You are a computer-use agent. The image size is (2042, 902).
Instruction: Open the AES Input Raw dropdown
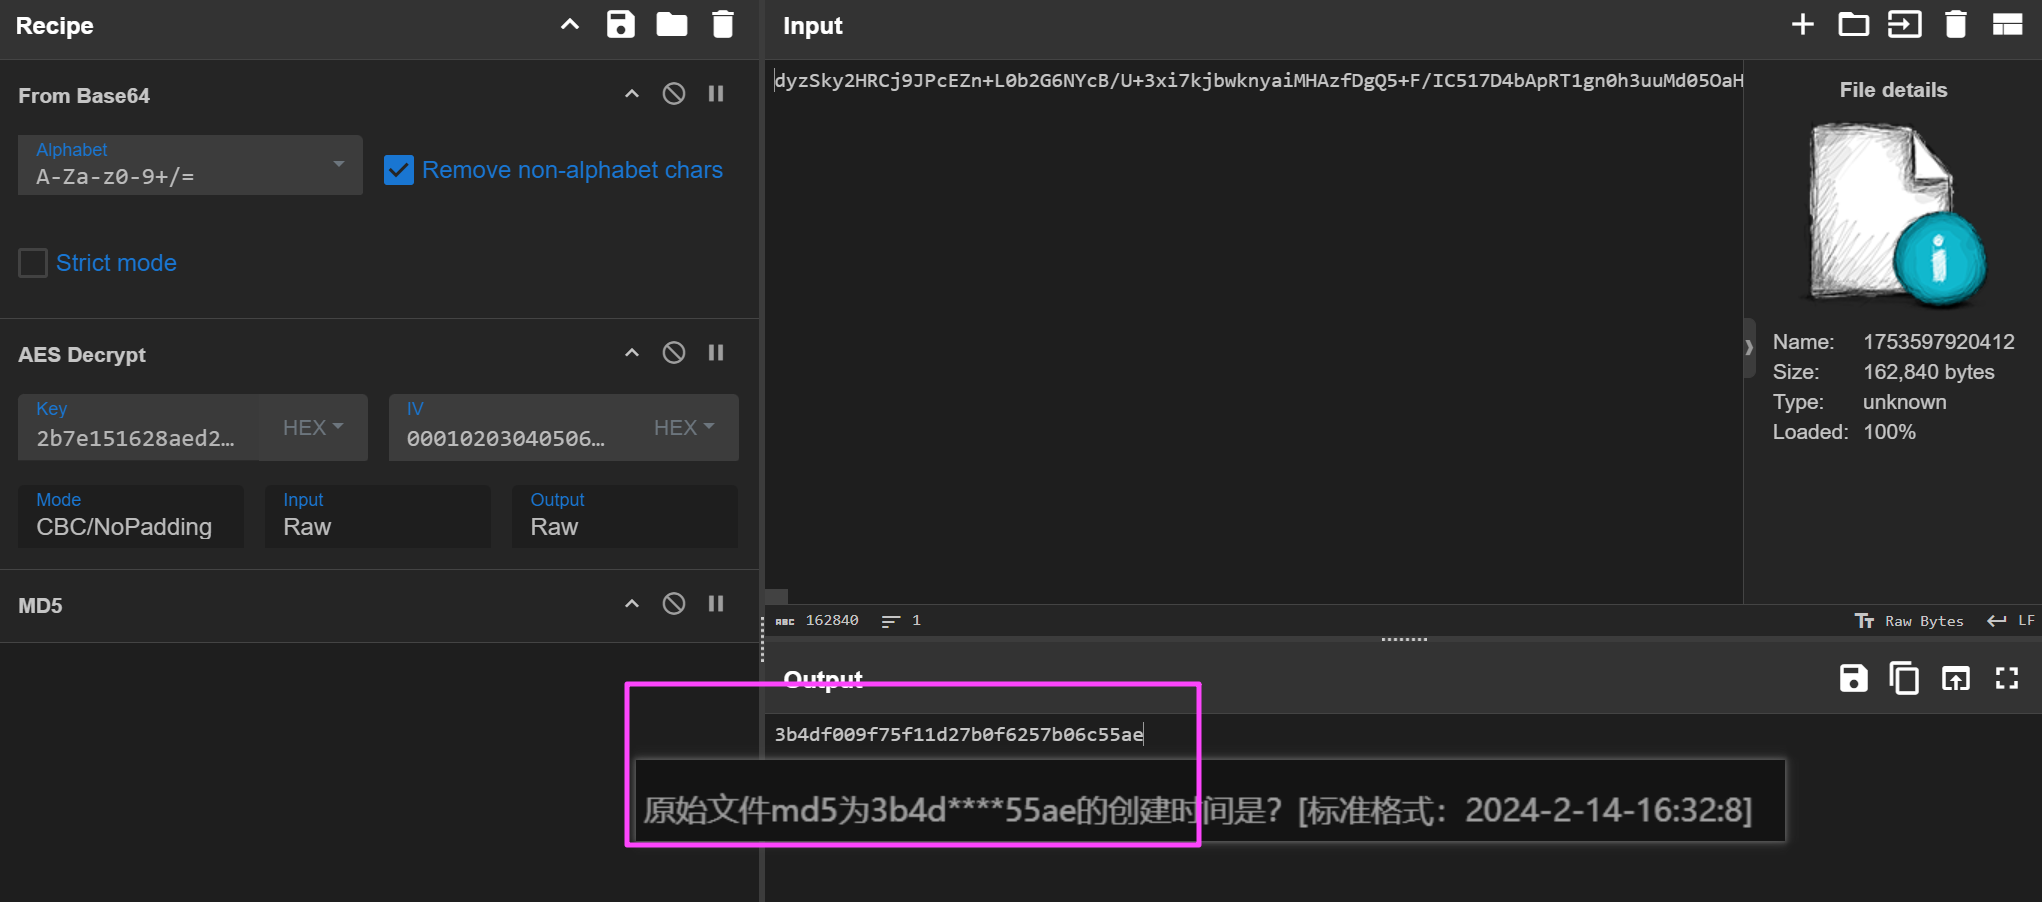[378, 516]
